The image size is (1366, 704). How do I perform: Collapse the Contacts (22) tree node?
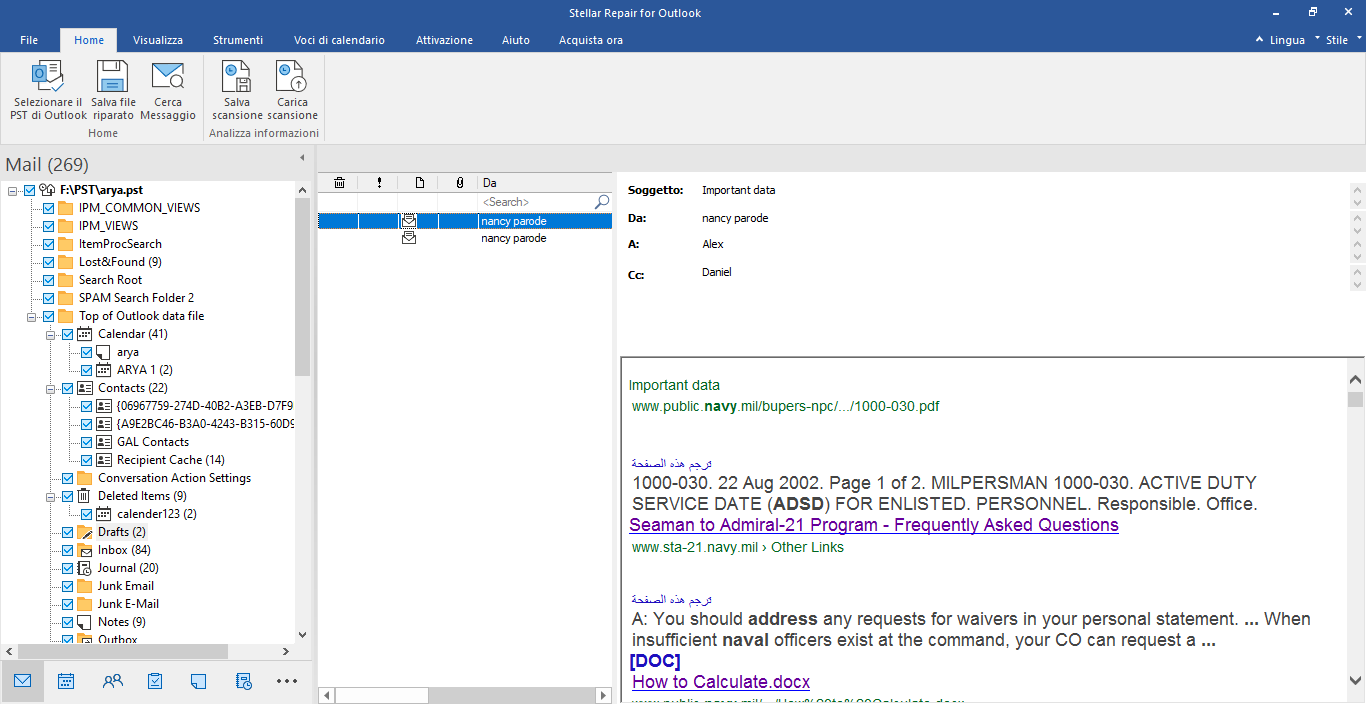tap(51, 388)
